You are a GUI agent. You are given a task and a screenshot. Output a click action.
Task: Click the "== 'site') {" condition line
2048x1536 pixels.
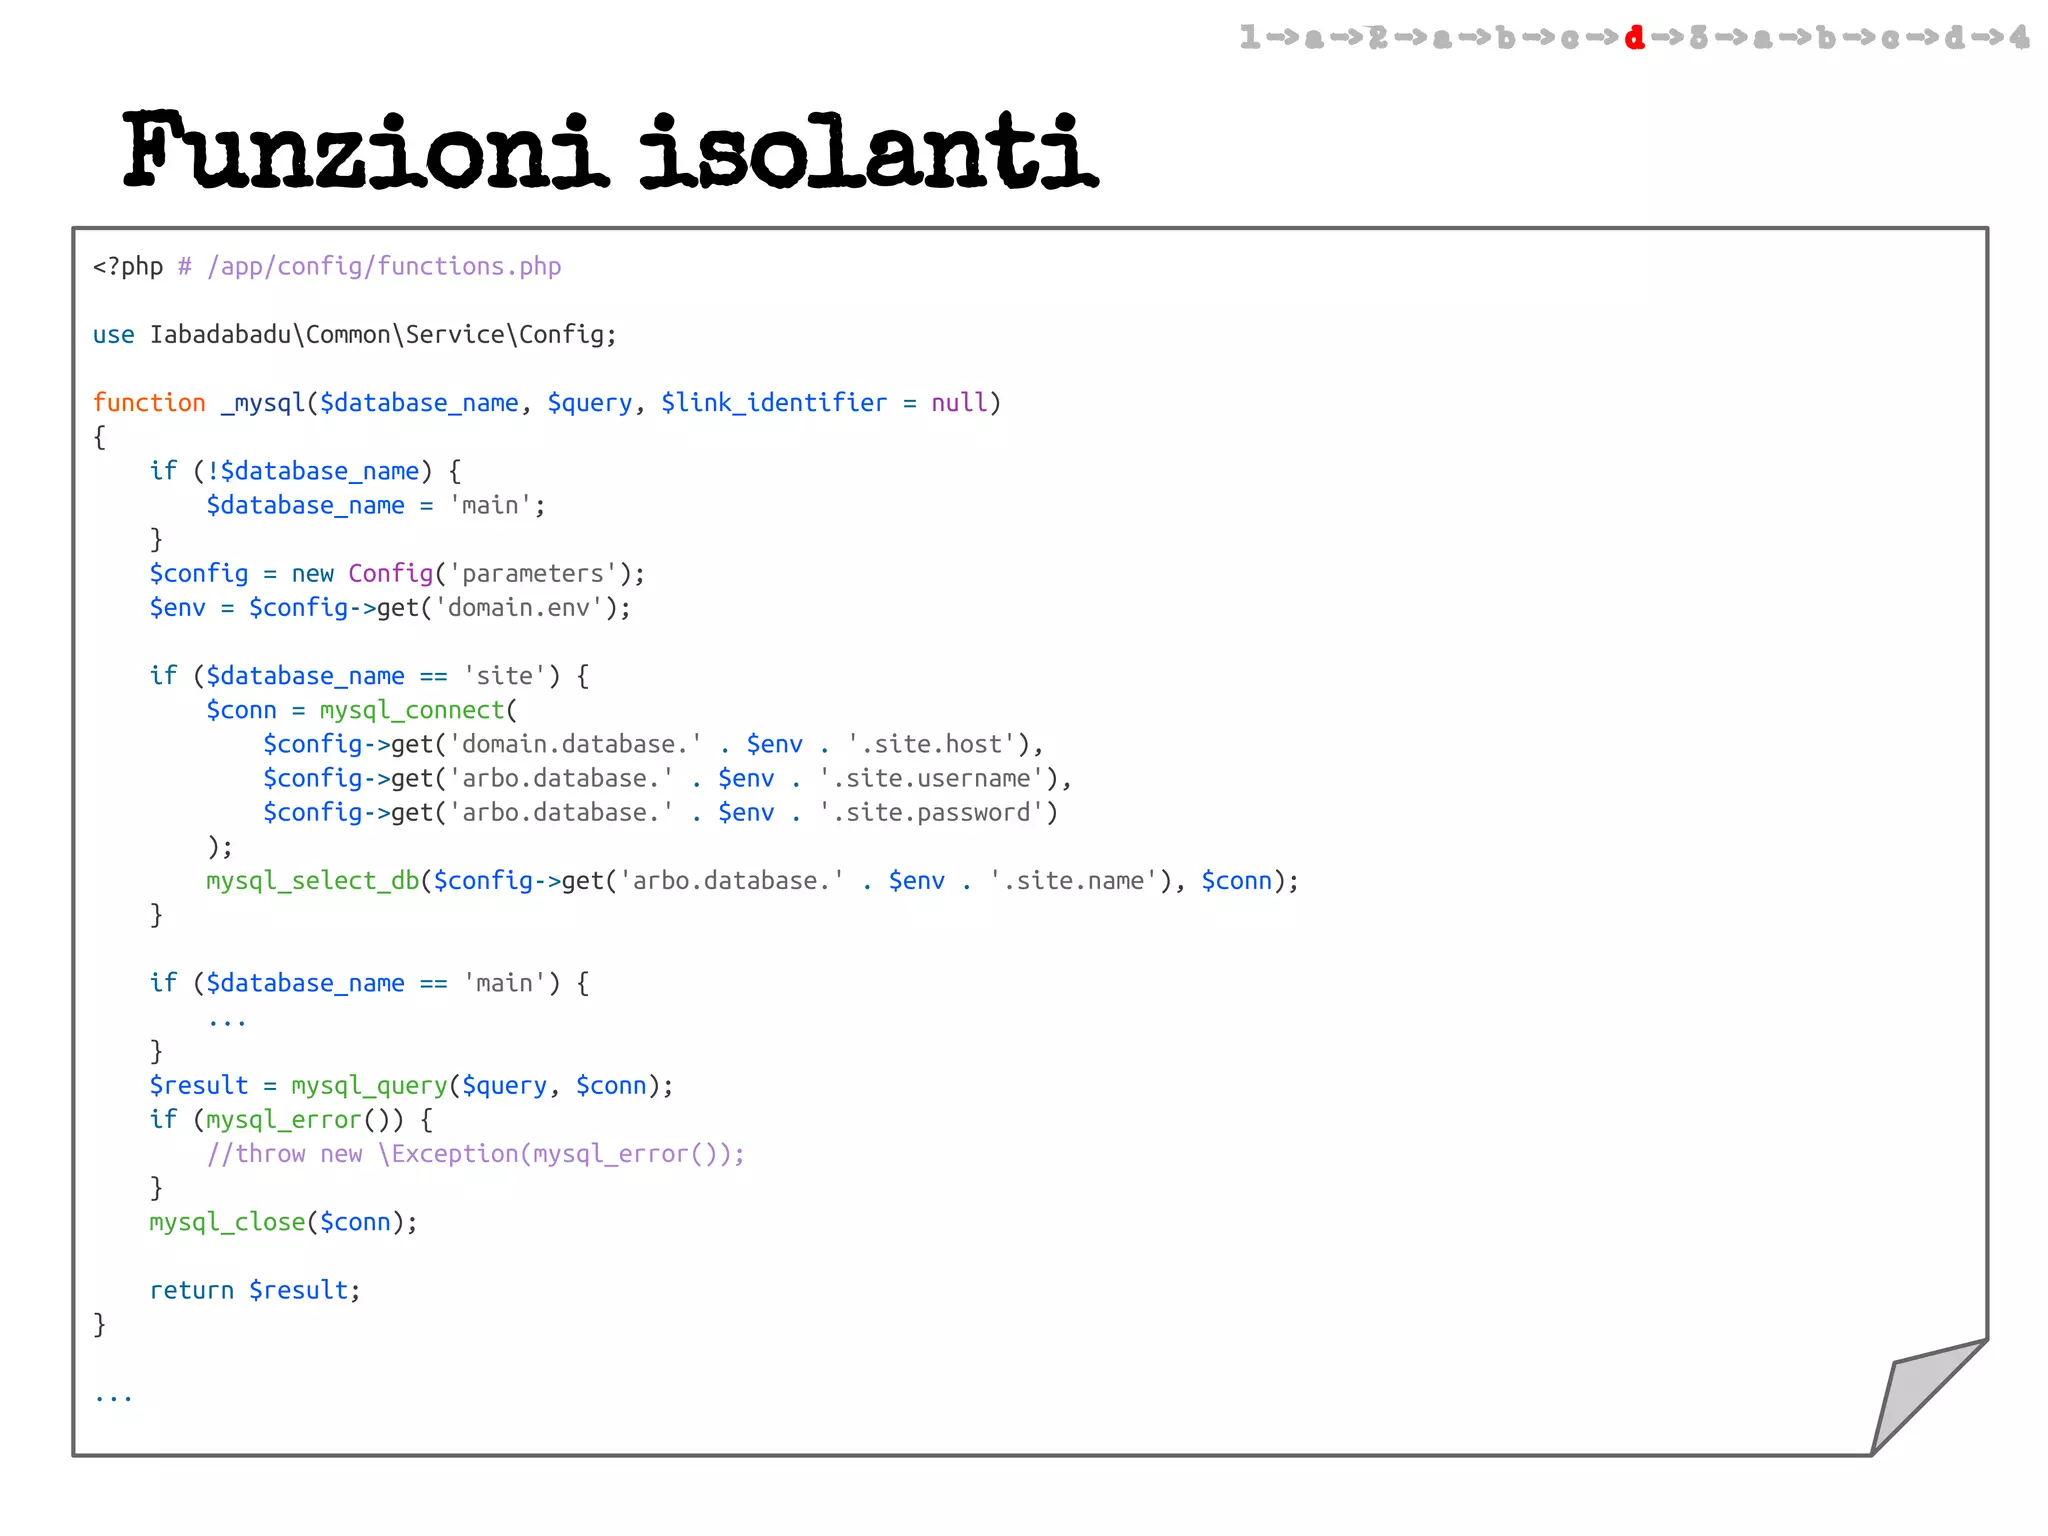pyautogui.click(x=369, y=676)
